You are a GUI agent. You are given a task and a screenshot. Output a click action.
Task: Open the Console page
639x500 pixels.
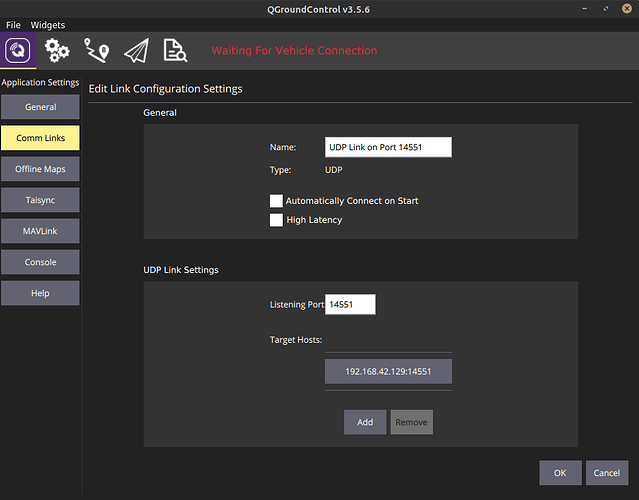click(40, 262)
